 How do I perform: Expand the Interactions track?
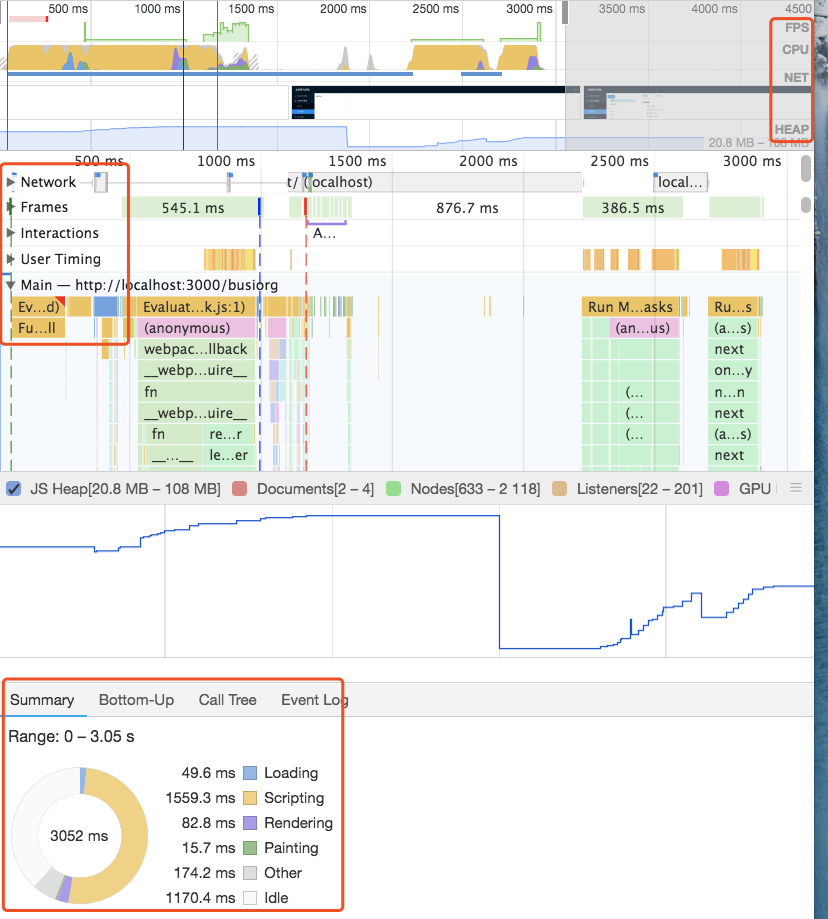(11, 233)
